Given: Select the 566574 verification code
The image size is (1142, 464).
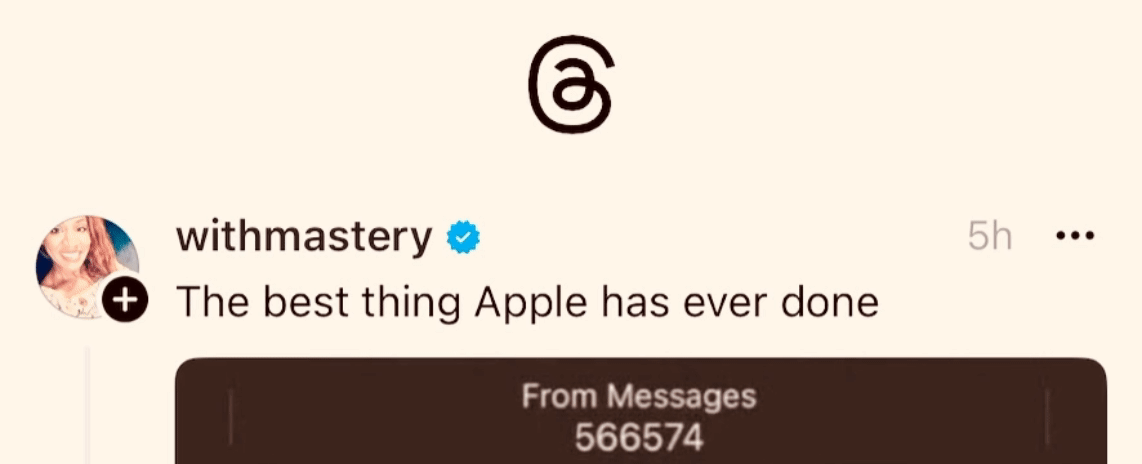Looking at the screenshot, I should 639,439.
